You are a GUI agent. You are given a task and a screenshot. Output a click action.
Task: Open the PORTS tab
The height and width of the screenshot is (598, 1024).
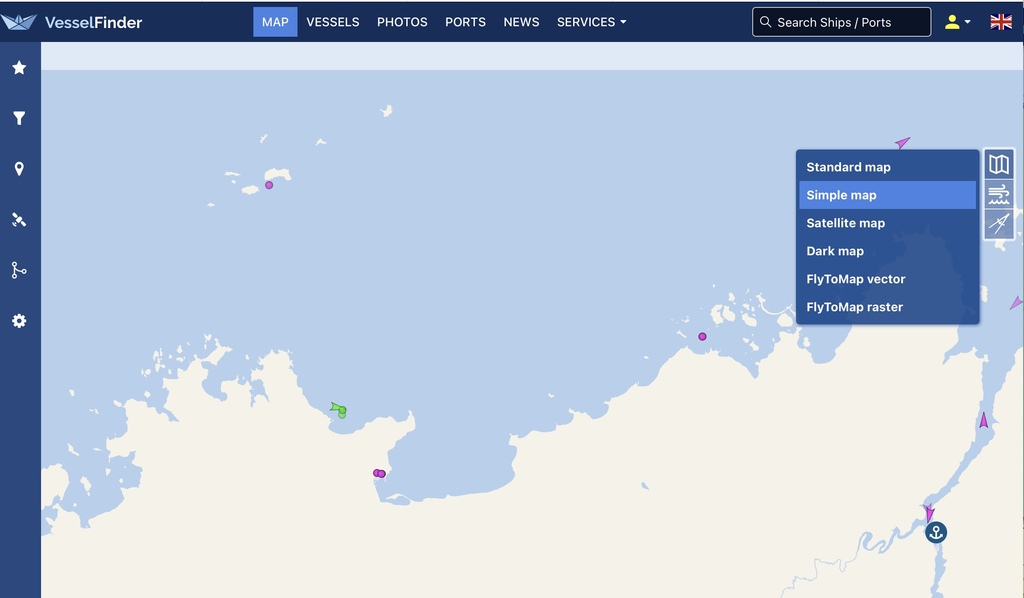[x=466, y=22]
